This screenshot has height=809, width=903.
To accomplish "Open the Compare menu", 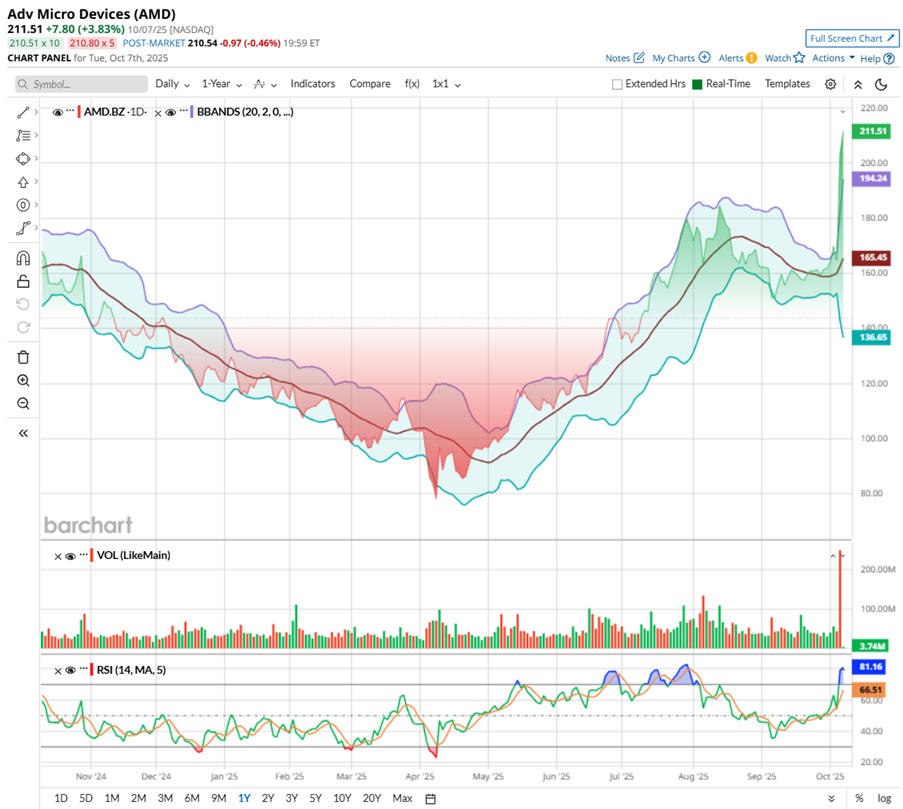I will [x=370, y=83].
